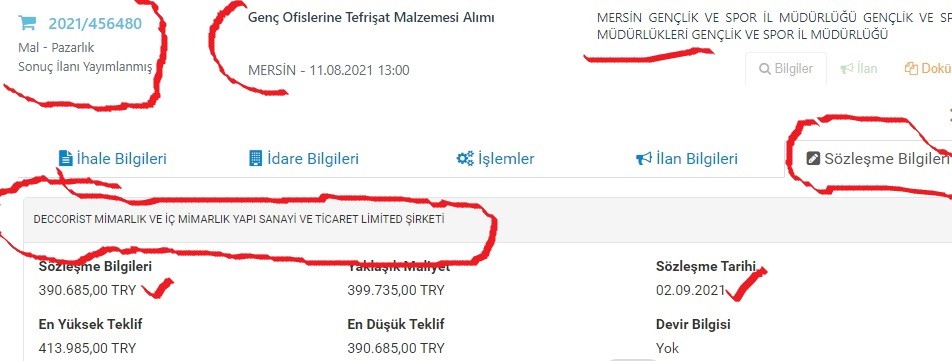This screenshot has height=361, width=952.
Task: Expand the DECCORIST MİMARLIK company panel header
Action: [x=488, y=220]
